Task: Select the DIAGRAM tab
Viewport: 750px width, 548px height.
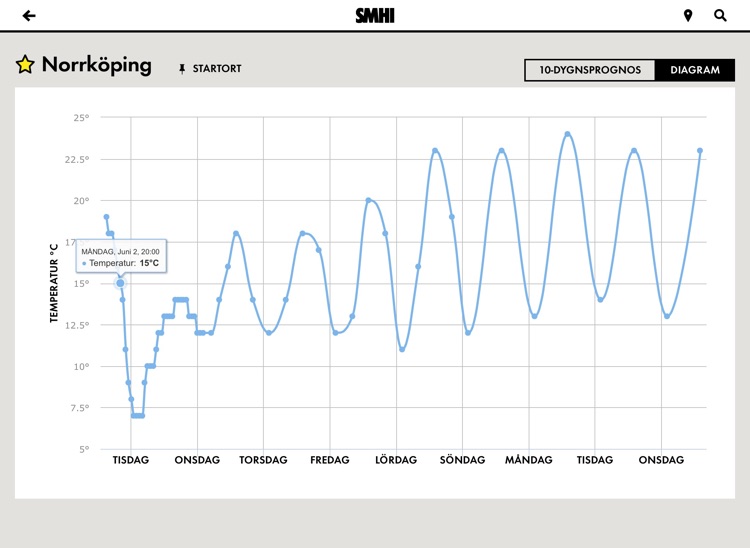Action: coord(695,70)
